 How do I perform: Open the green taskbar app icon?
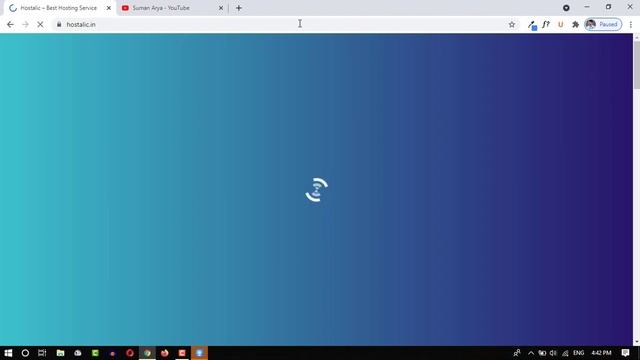point(95,353)
